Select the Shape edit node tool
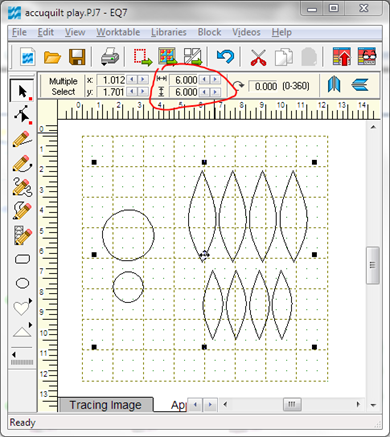 pos(22,115)
